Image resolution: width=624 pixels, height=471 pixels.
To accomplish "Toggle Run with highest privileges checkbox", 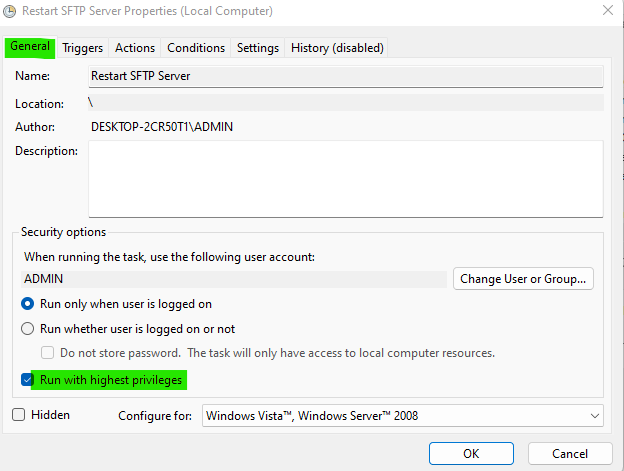I will pyautogui.click(x=28, y=380).
